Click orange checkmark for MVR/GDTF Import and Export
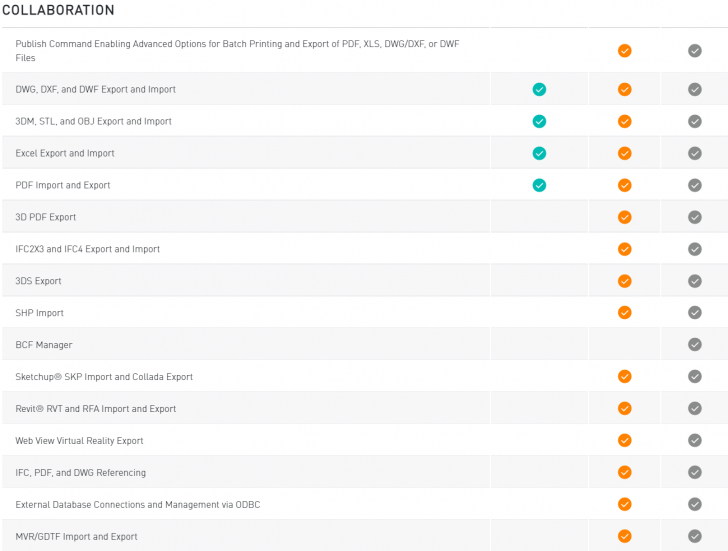The height and width of the screenshot is (551, 728). (x=625, y=537)
